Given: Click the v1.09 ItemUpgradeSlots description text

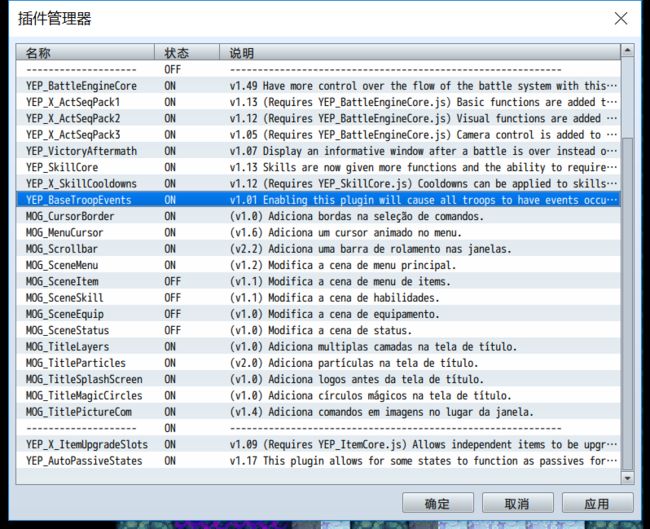Looking at the screenshot, I should 423,444.
